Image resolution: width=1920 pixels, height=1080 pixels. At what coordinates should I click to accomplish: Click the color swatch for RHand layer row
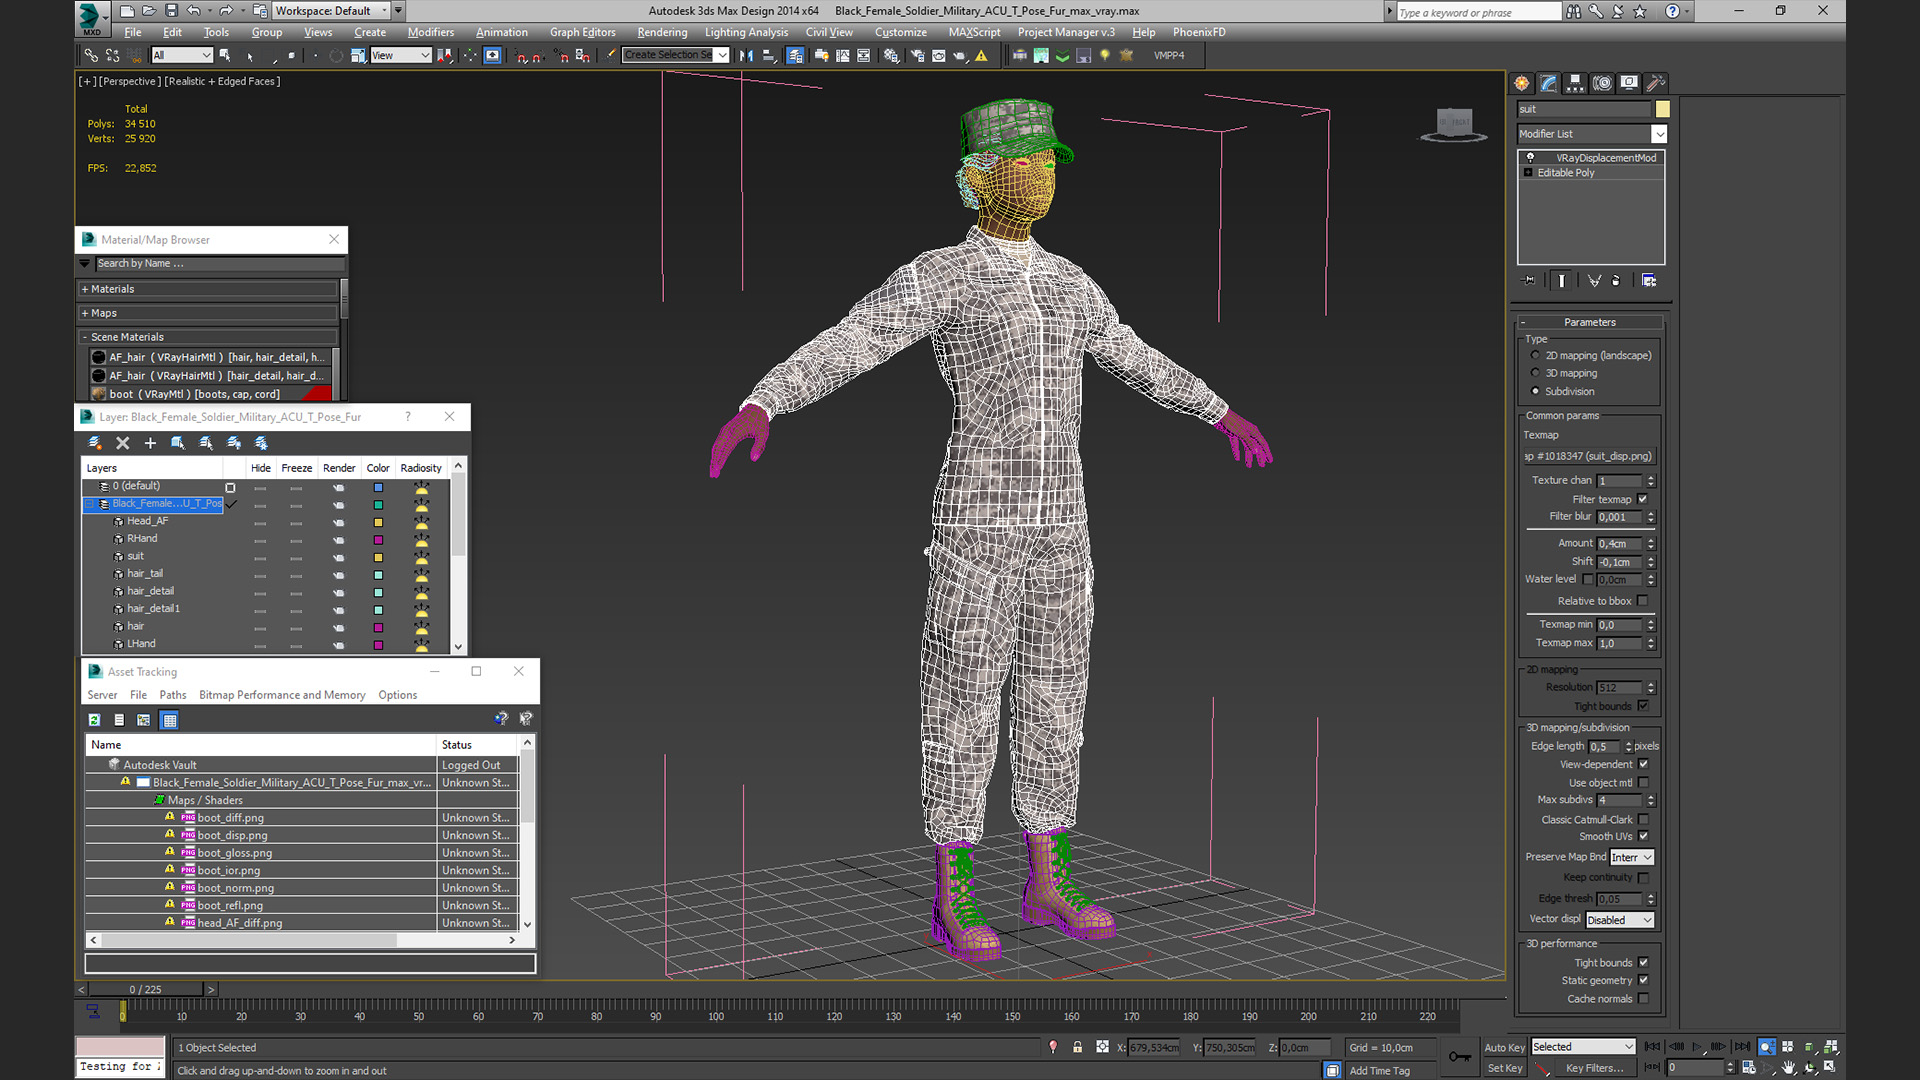point(378,539)
